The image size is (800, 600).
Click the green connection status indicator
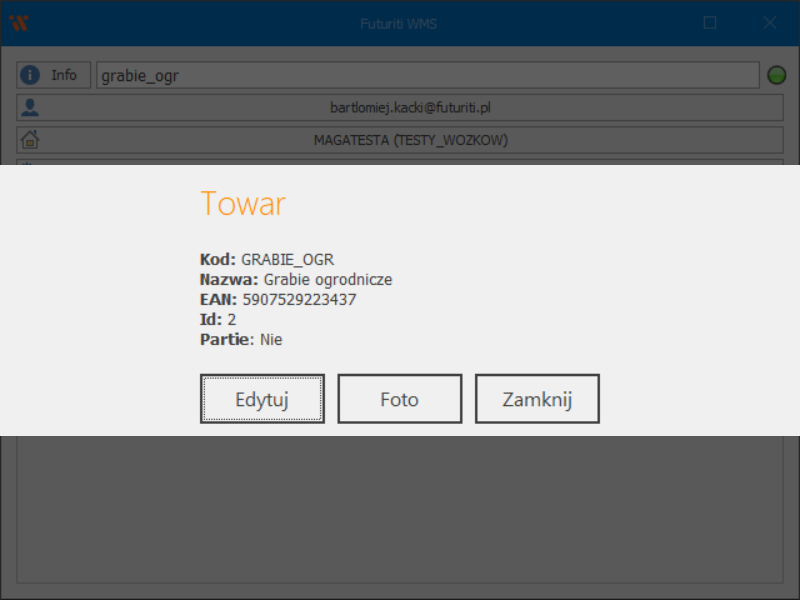[x=776, y=75]
